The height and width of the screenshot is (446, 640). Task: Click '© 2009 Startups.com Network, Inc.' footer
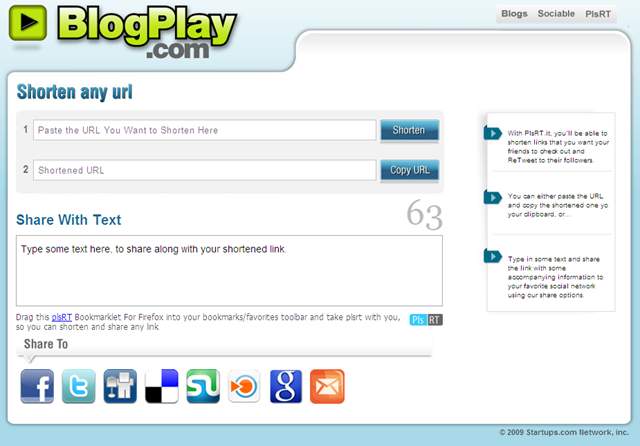(564, 433)
